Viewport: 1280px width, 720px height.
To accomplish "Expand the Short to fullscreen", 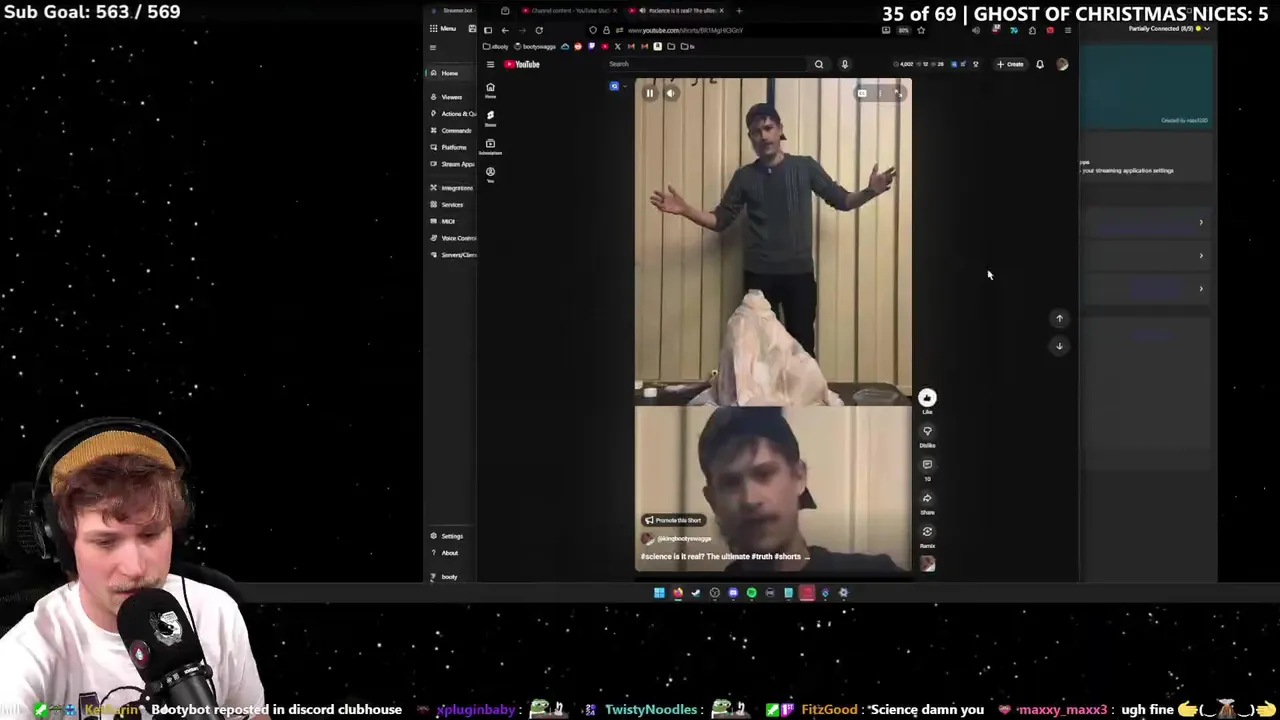I will pos(898,93).
